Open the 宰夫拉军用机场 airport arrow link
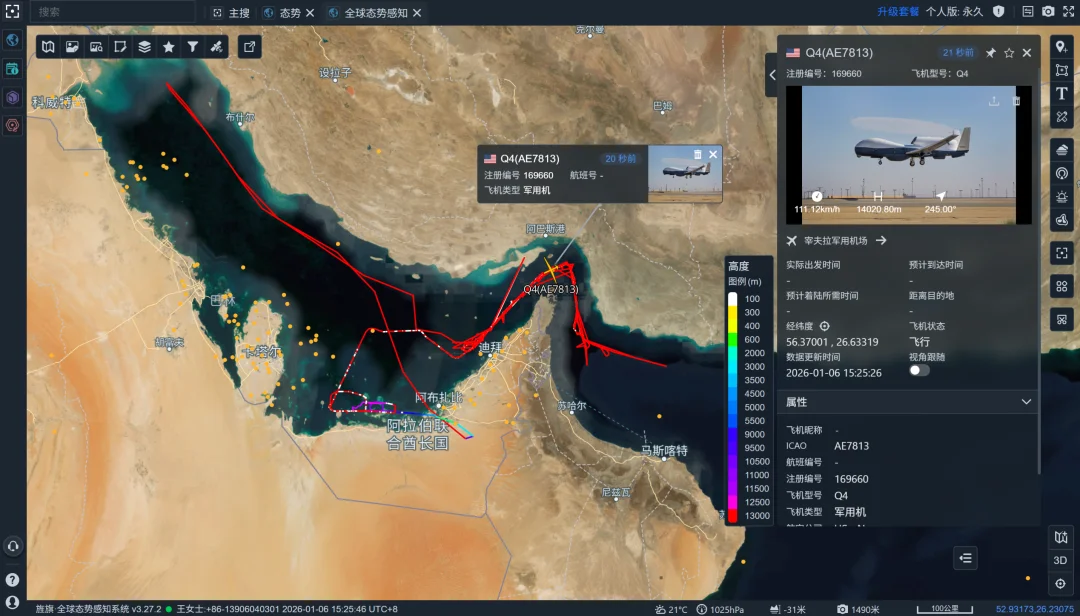Viewport: 1080px width, 616px height. point(882,241)
